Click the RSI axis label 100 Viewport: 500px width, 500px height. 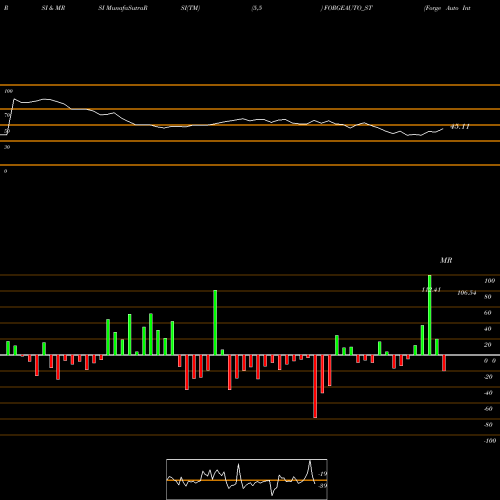pyautogui.click(x=9, y=91)
